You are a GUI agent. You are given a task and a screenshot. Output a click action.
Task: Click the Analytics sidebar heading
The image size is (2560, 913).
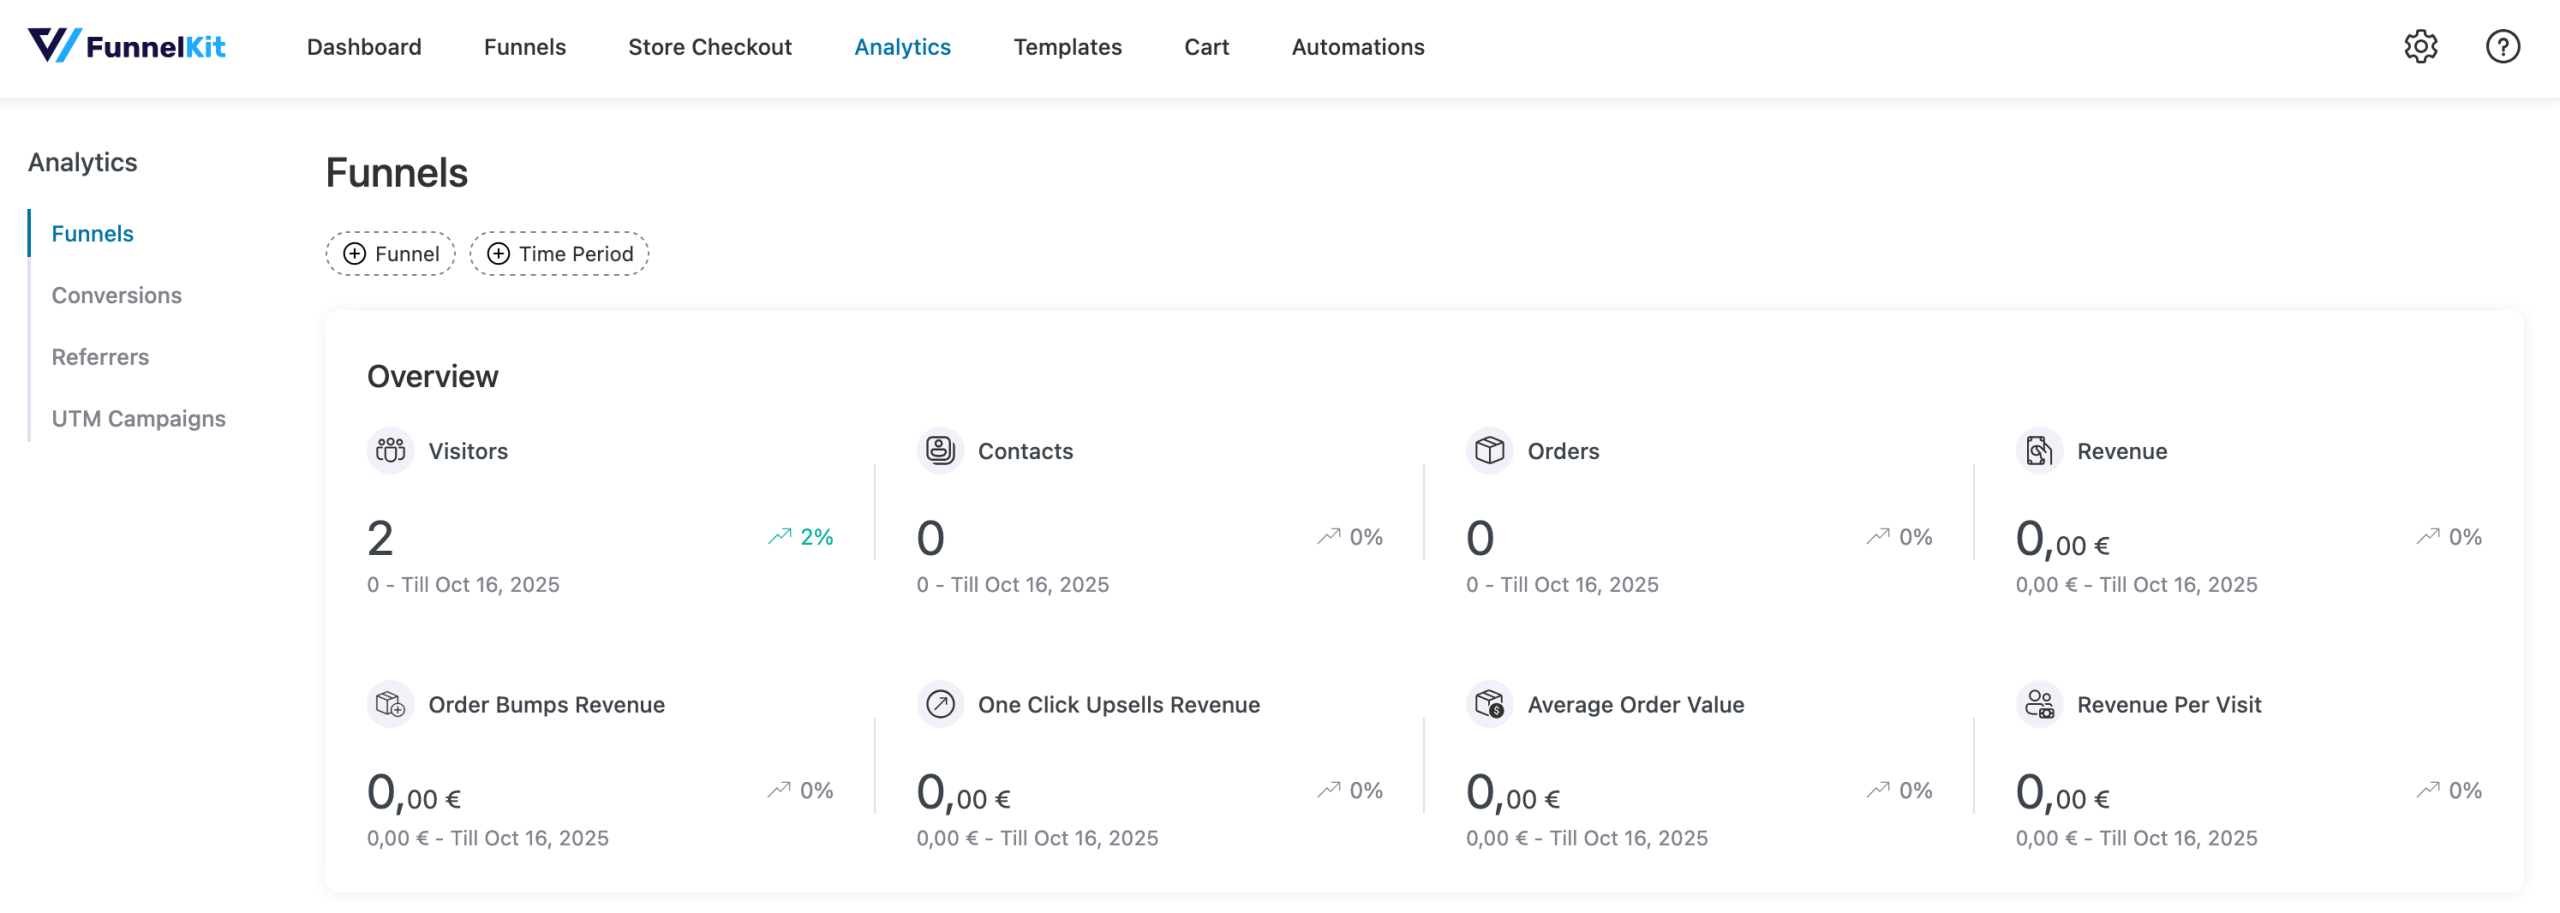tap(82, 163)
